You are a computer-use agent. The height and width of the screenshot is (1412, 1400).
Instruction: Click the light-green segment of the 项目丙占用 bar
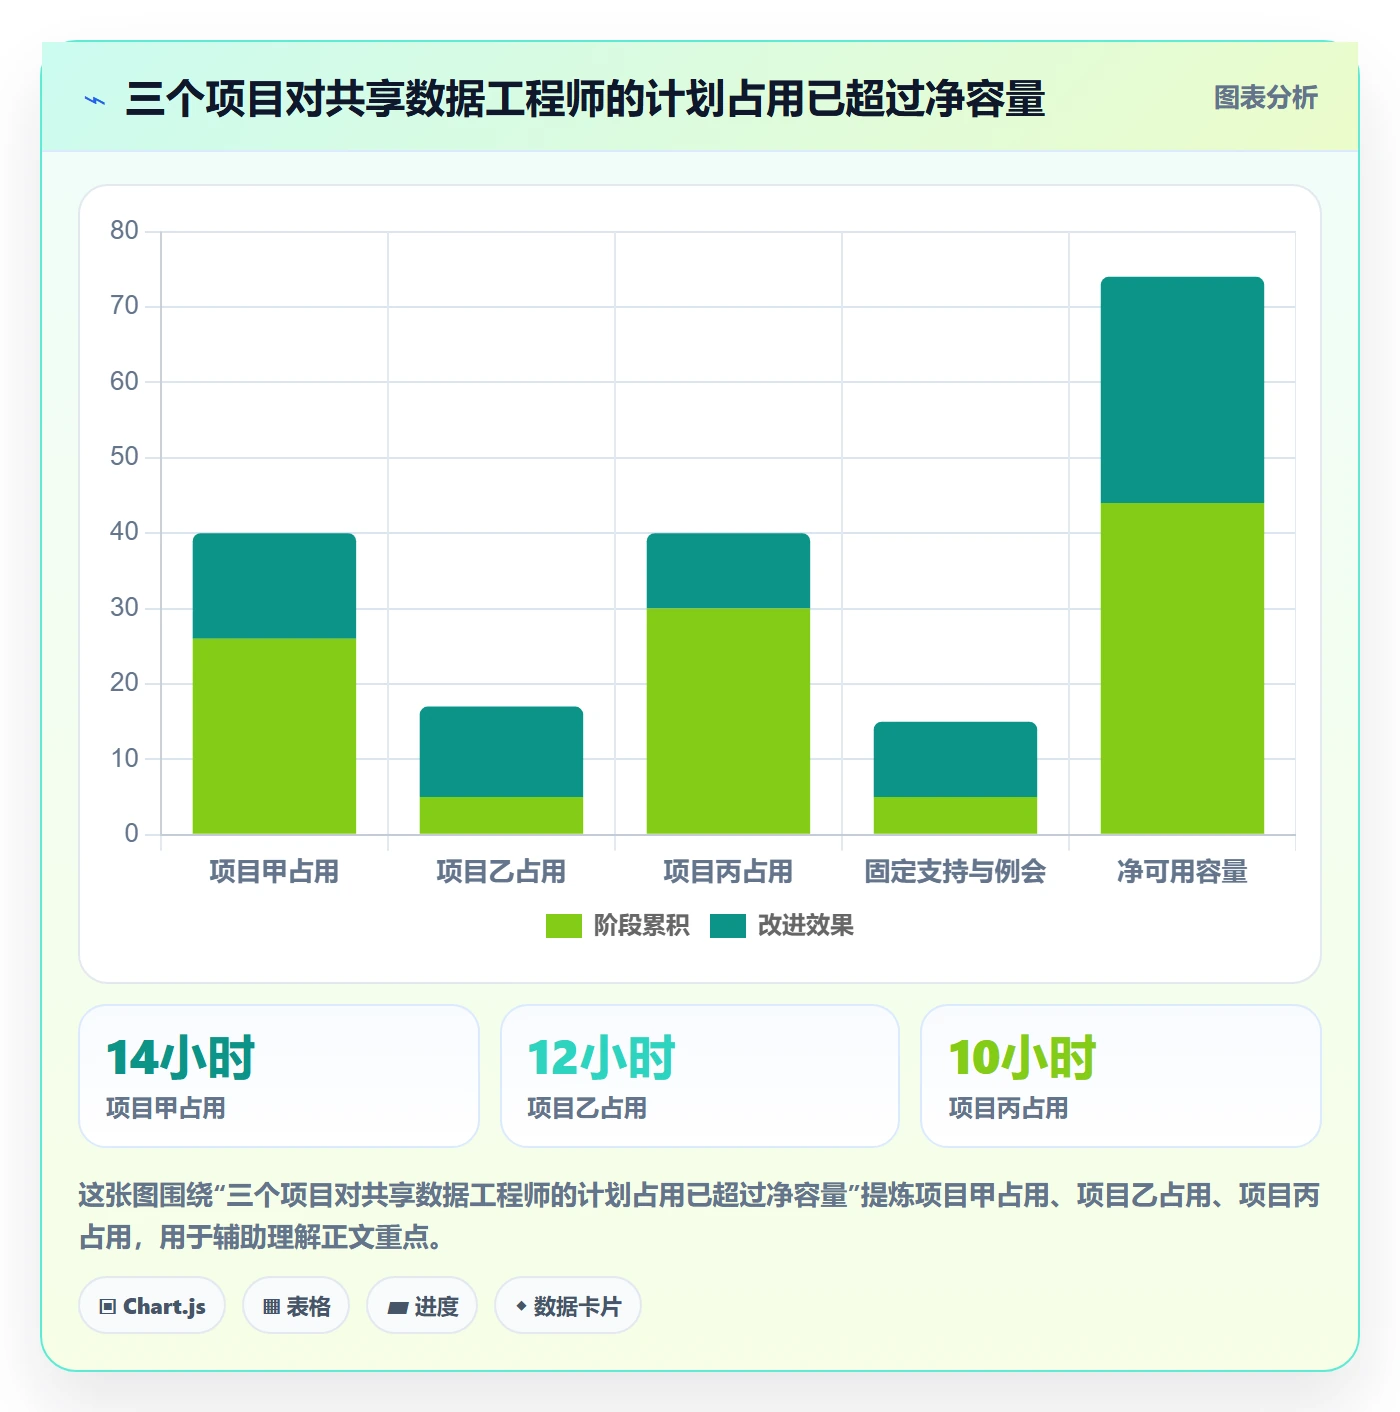728,721
